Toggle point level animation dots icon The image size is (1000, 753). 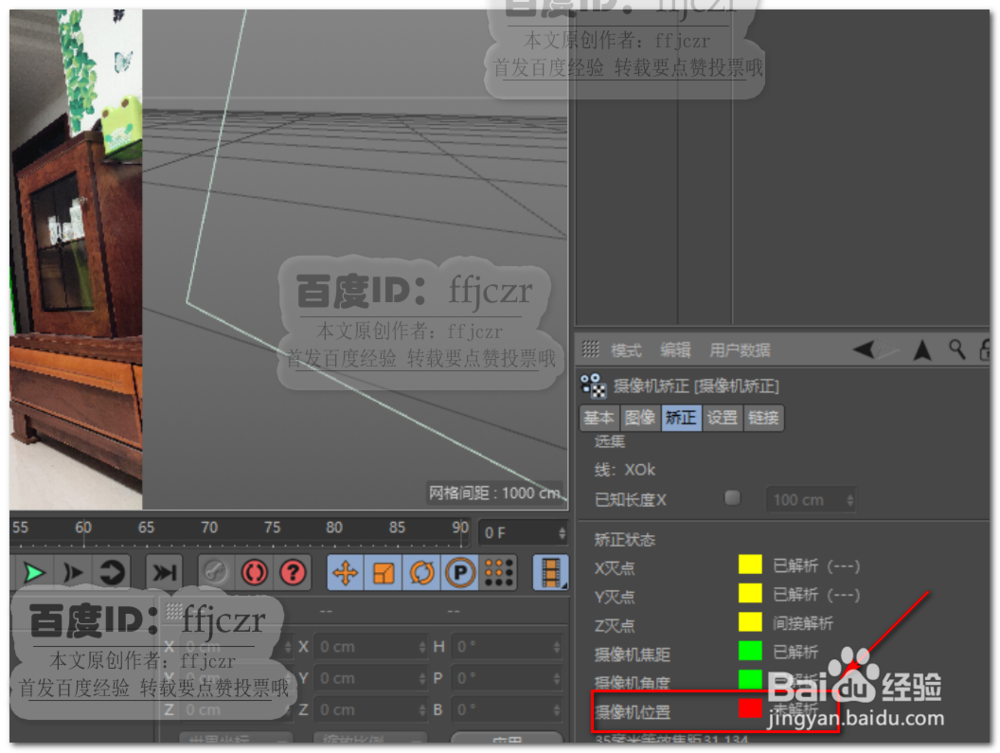tap(499, 573)
